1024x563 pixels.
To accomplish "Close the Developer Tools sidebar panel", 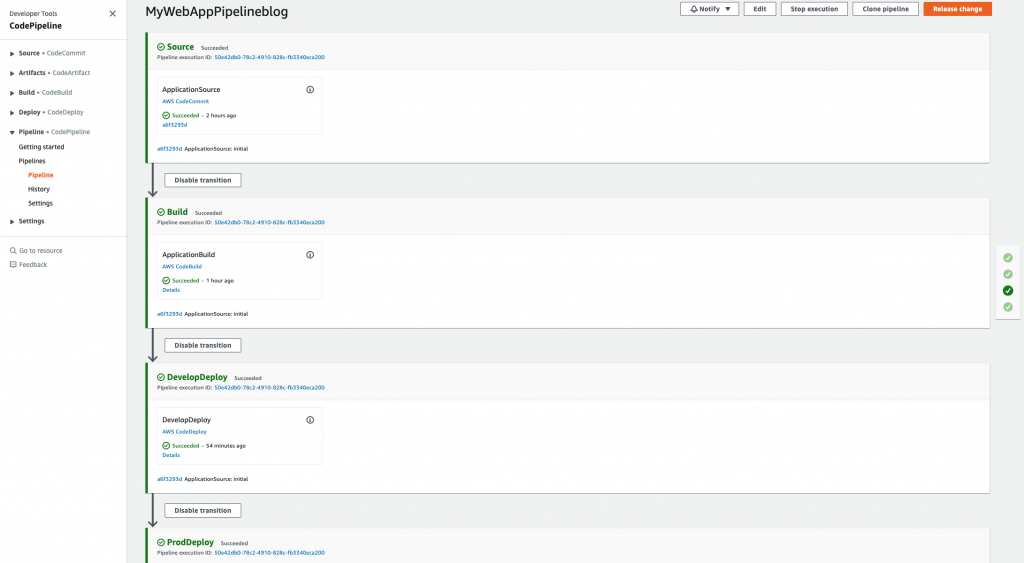I will point(112,14).
